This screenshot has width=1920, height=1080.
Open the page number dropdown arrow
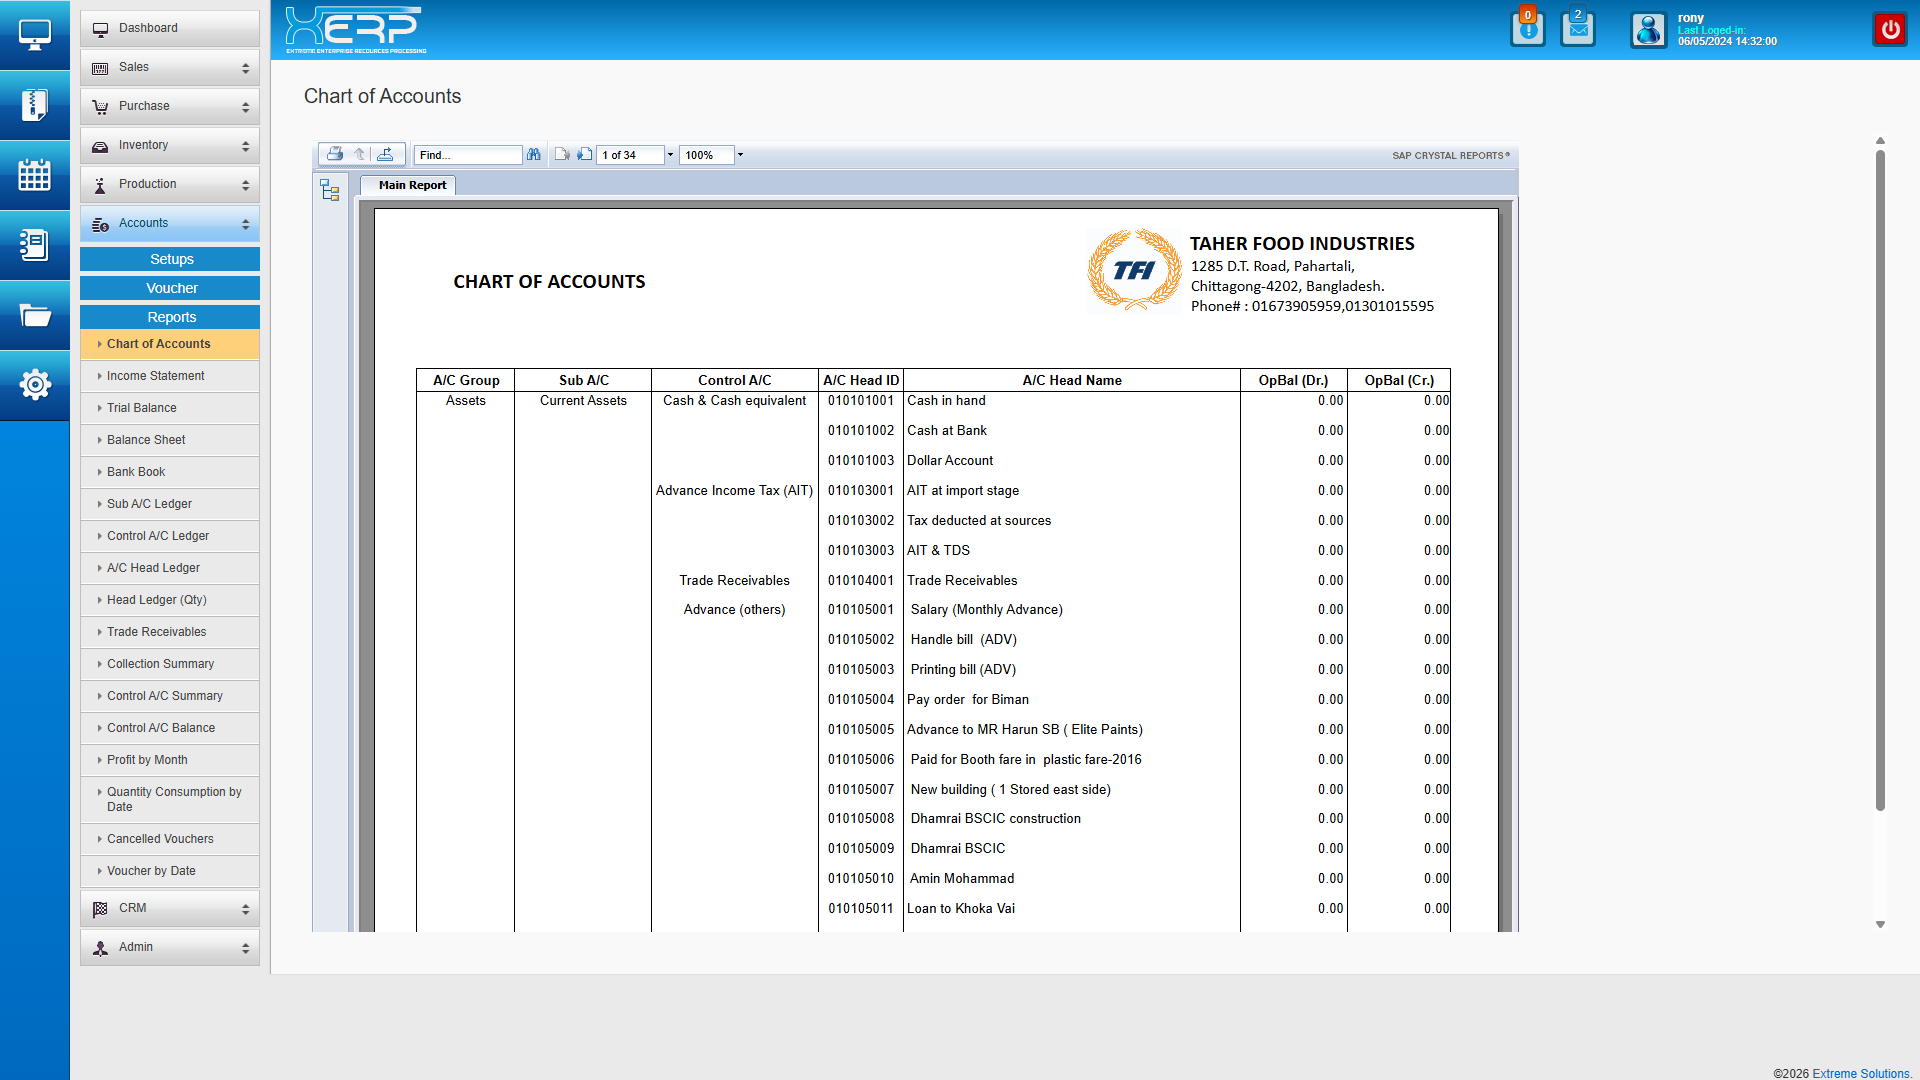[670, 155]
